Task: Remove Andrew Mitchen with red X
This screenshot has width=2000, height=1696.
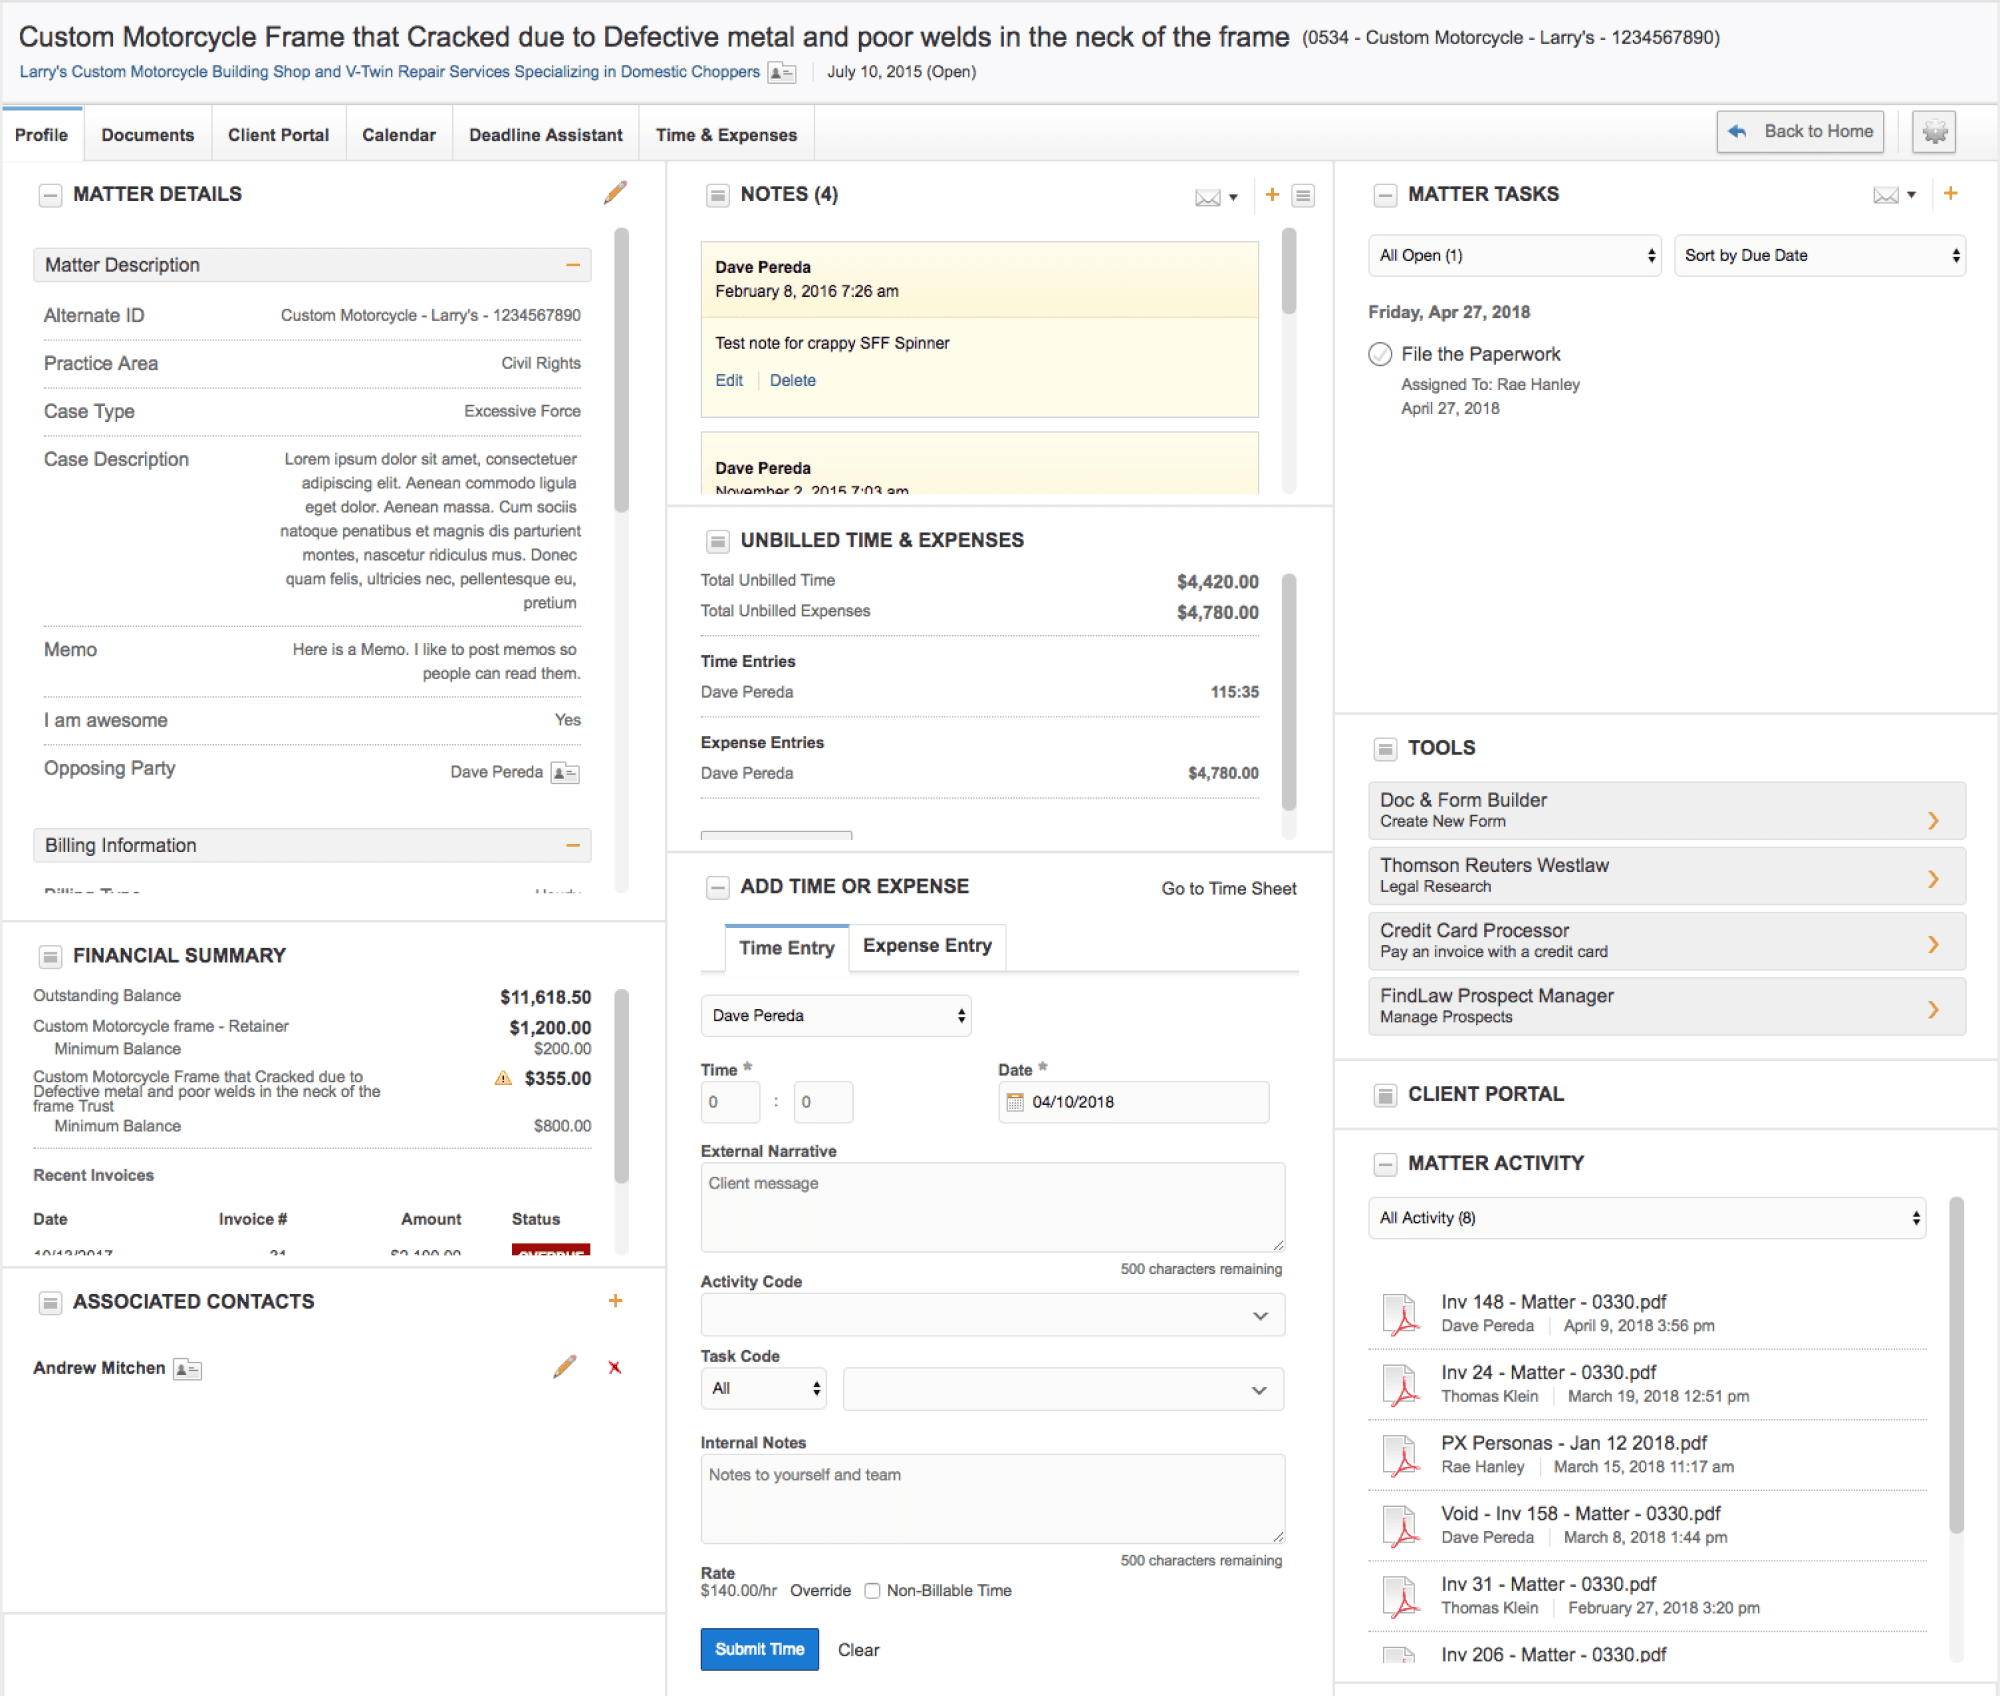Action: [x=615, y=1367]
